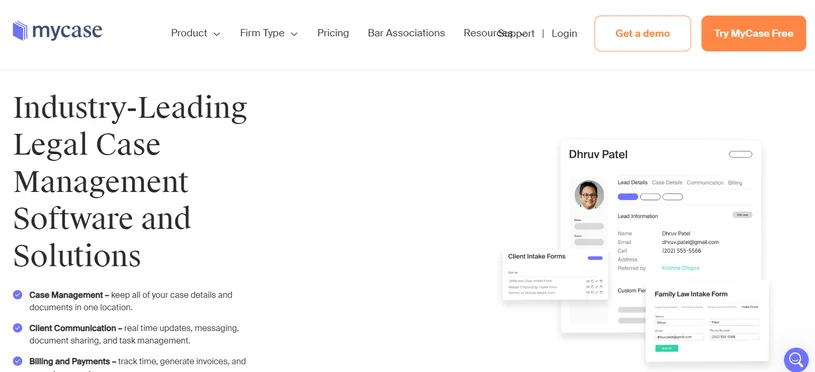Viewport: 815px width, 372px height.
Task: Select the Case Details tab in mockup
Action: (x=667, y=182)
